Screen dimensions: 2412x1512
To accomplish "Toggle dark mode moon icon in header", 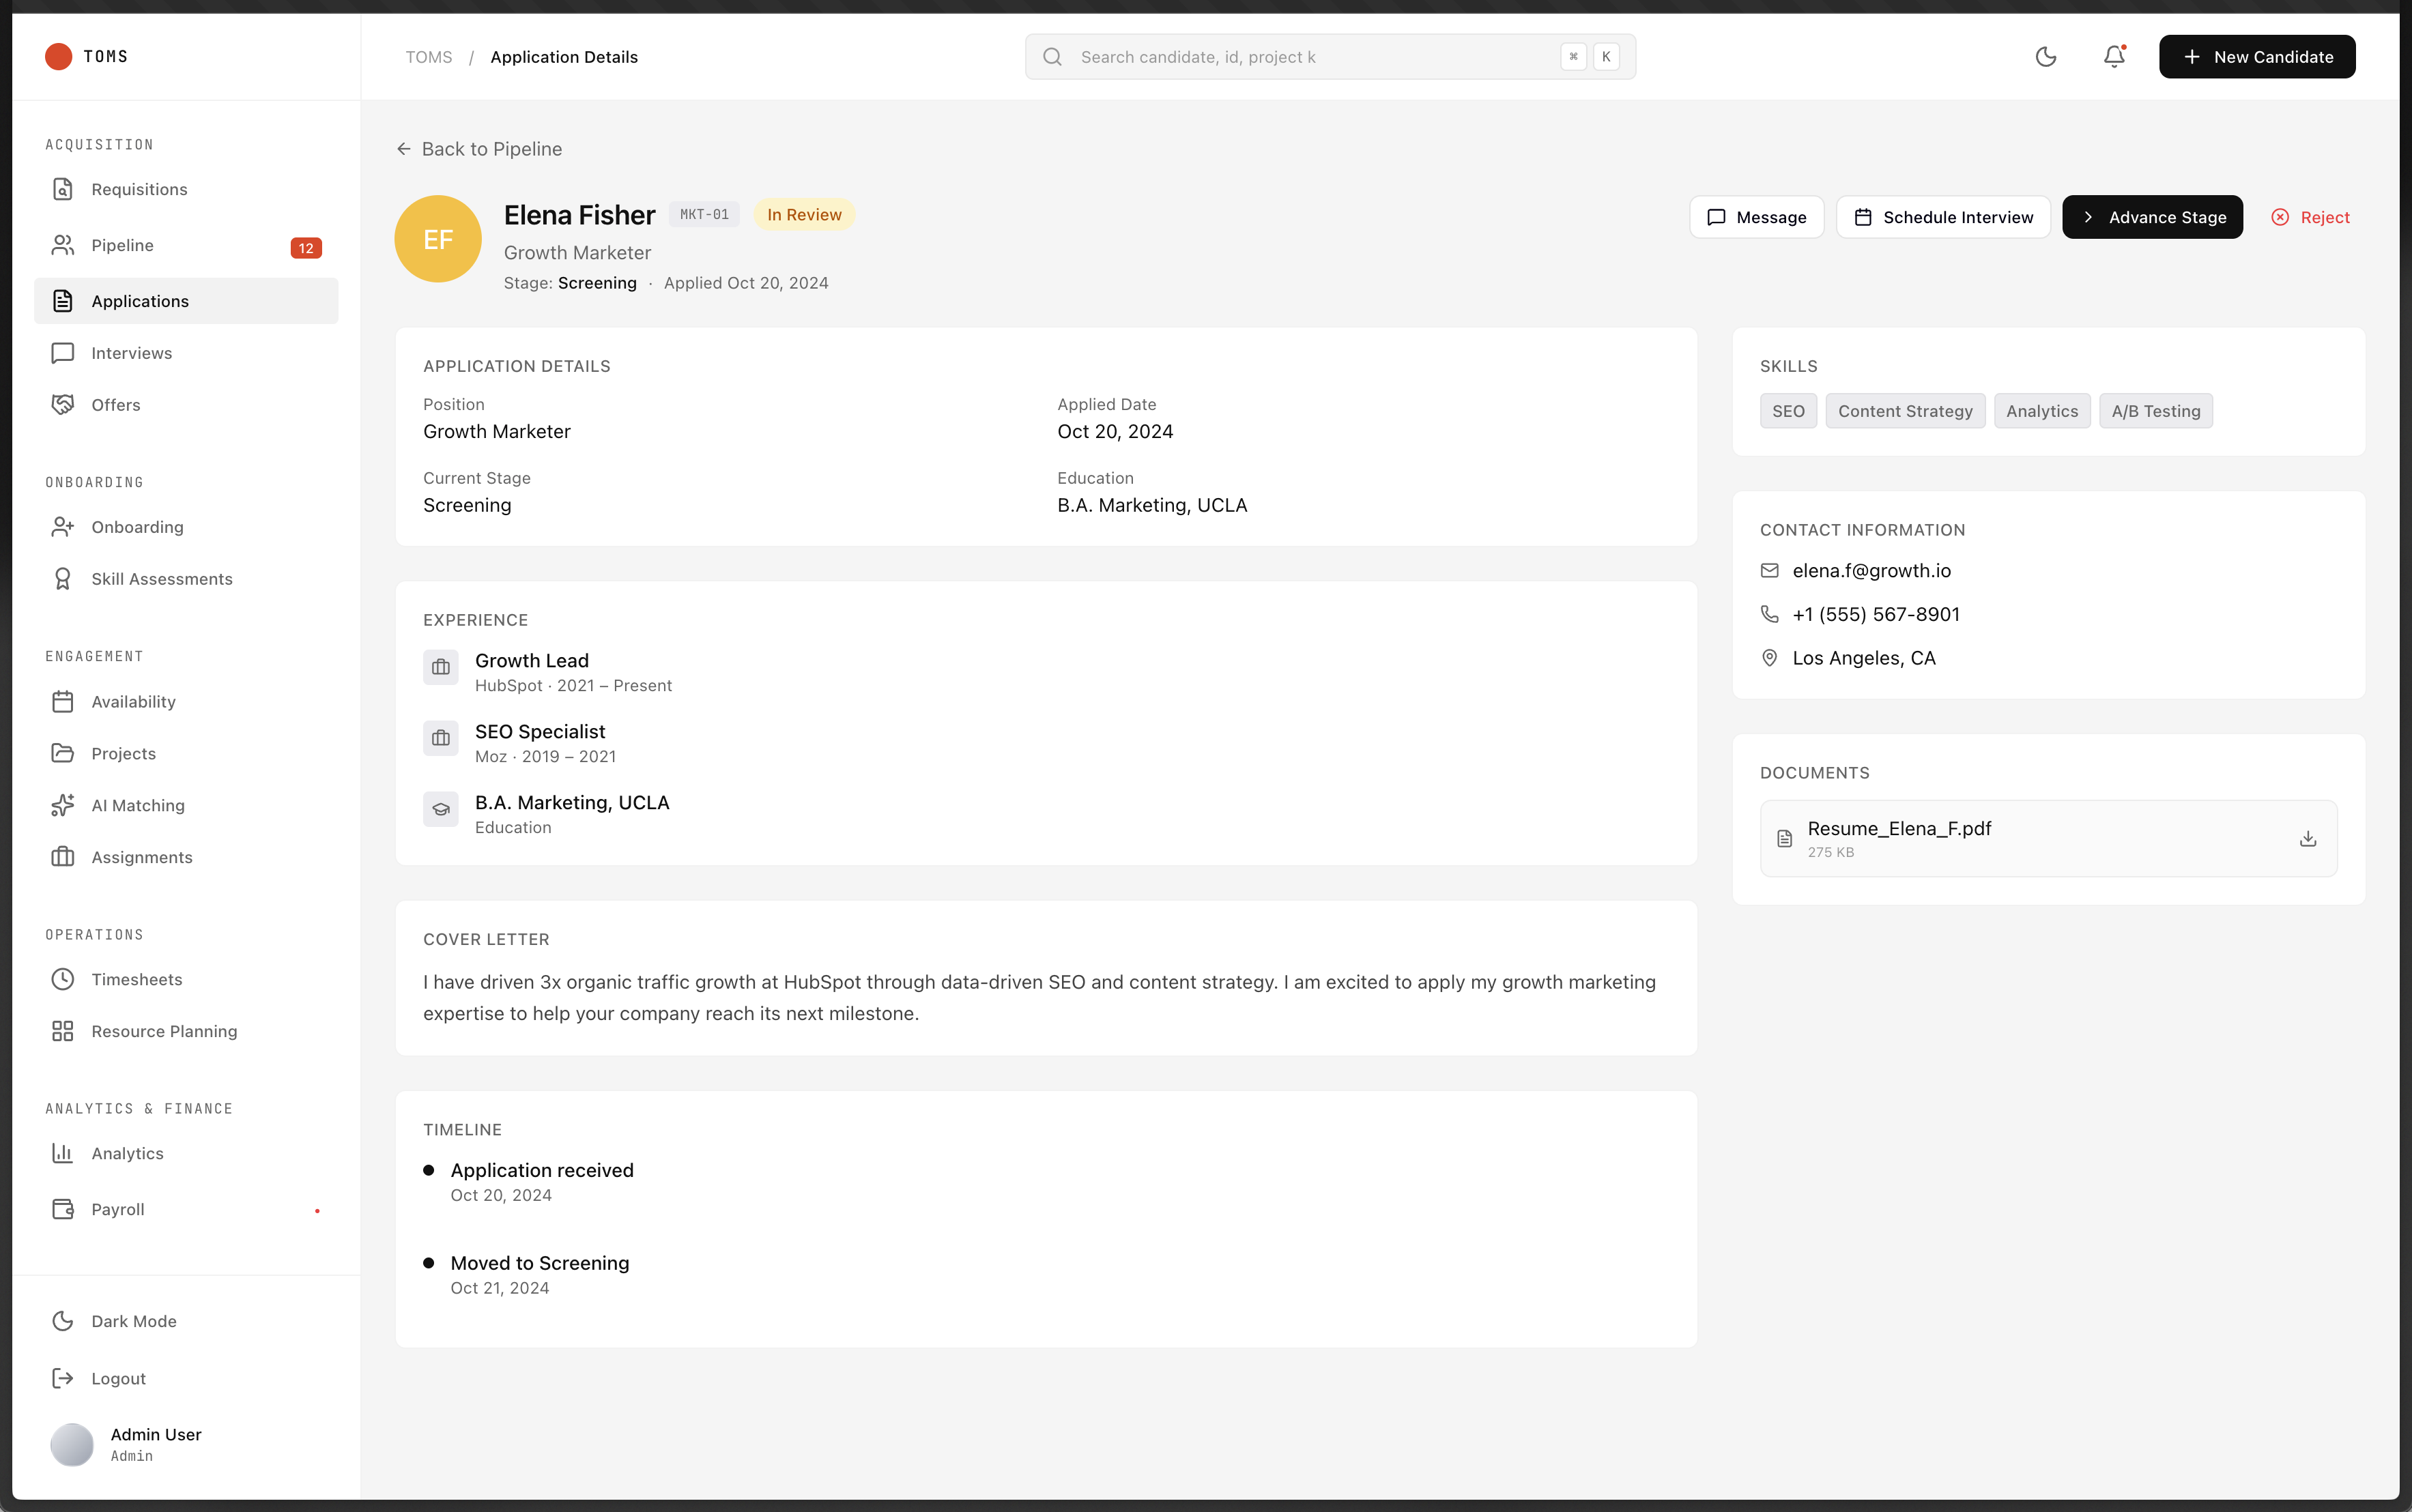I will coord(2045,57).
